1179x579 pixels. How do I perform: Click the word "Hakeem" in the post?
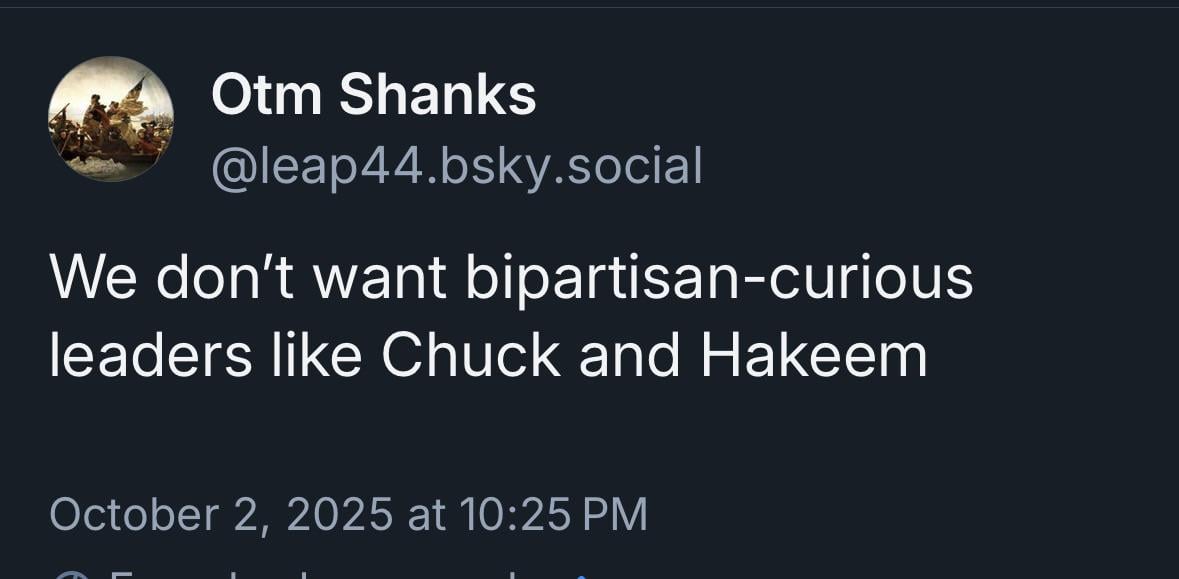click(x=814, y=355)
